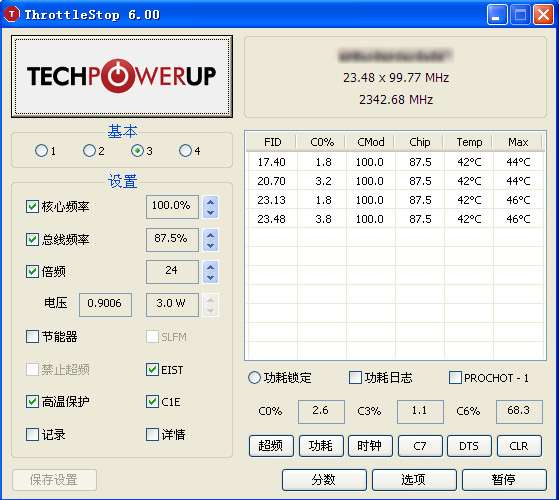Click the ThrottleStop title bar icon

(x=12, y=15)
